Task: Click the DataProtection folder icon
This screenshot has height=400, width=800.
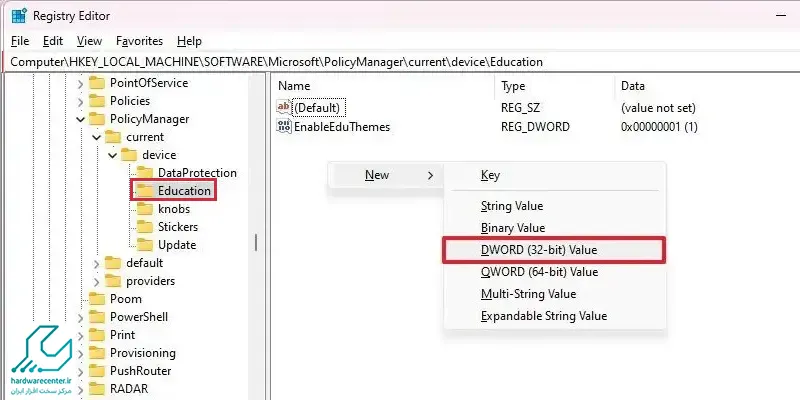Action: tap(145, 173)
